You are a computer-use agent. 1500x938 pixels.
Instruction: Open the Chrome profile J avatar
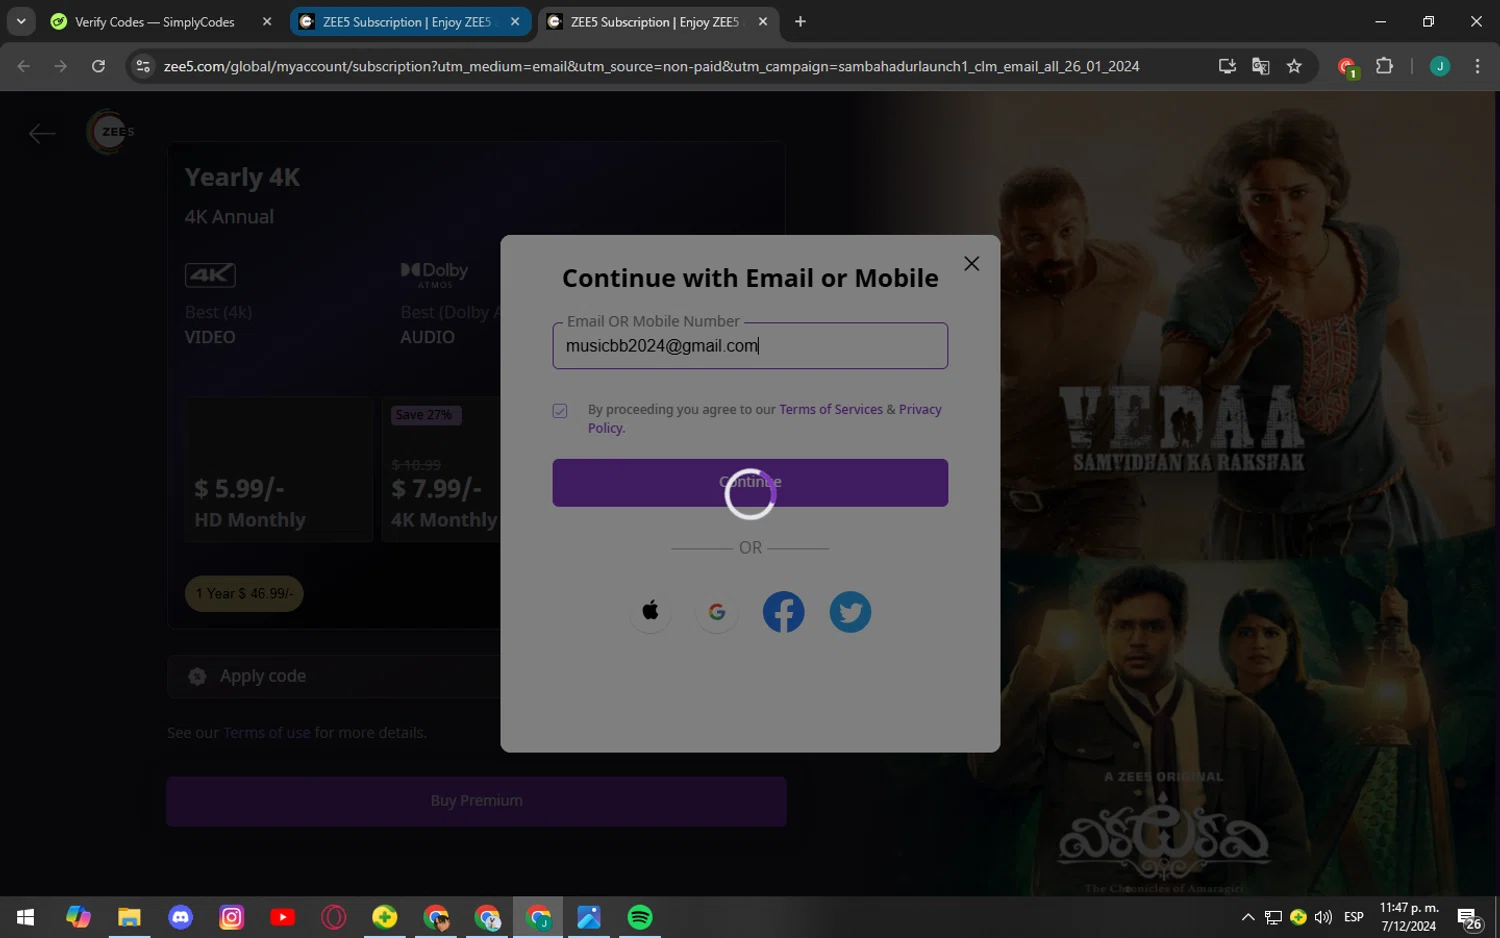point(1440,66)
